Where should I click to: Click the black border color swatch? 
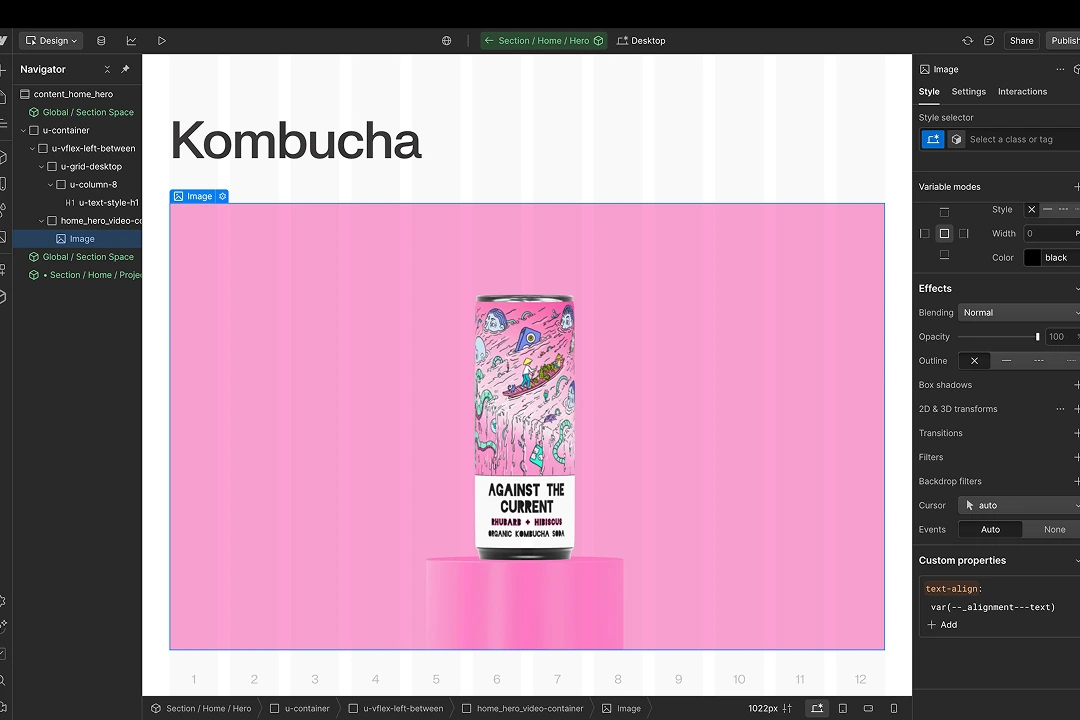(x=1032, y=258)
